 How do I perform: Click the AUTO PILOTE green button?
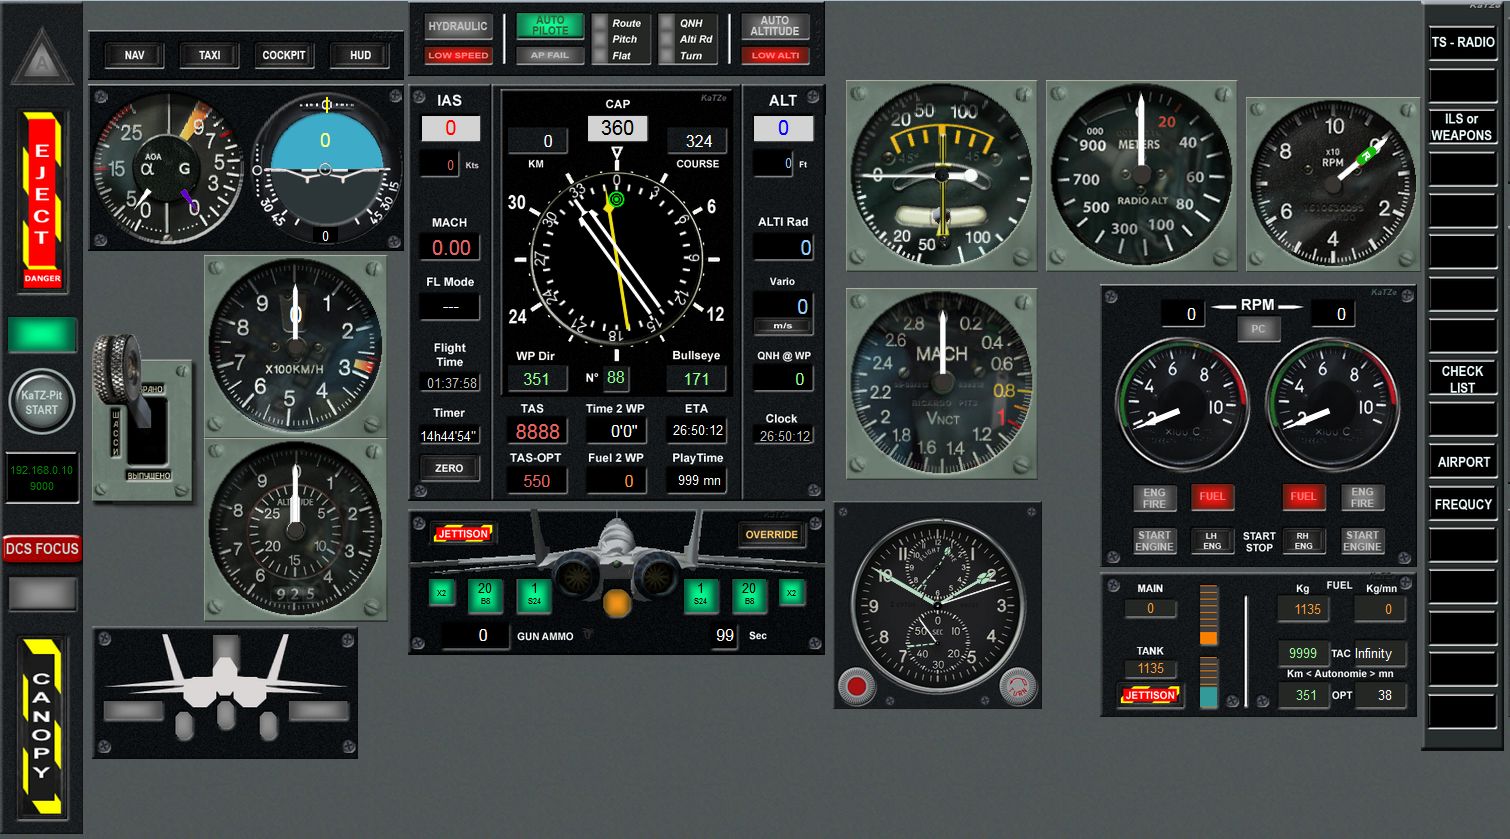[550, 25]
